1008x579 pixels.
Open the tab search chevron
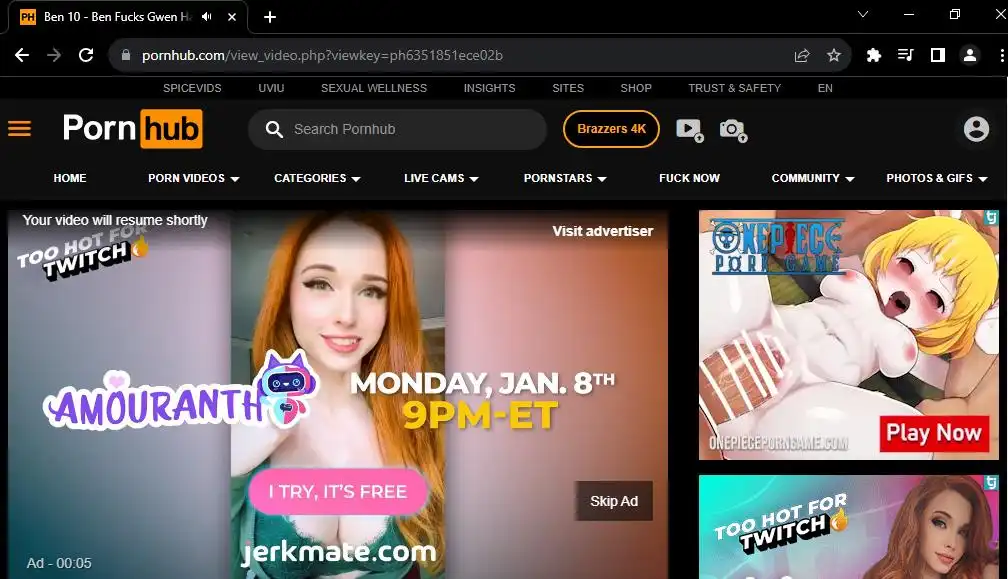coord(863,14)
